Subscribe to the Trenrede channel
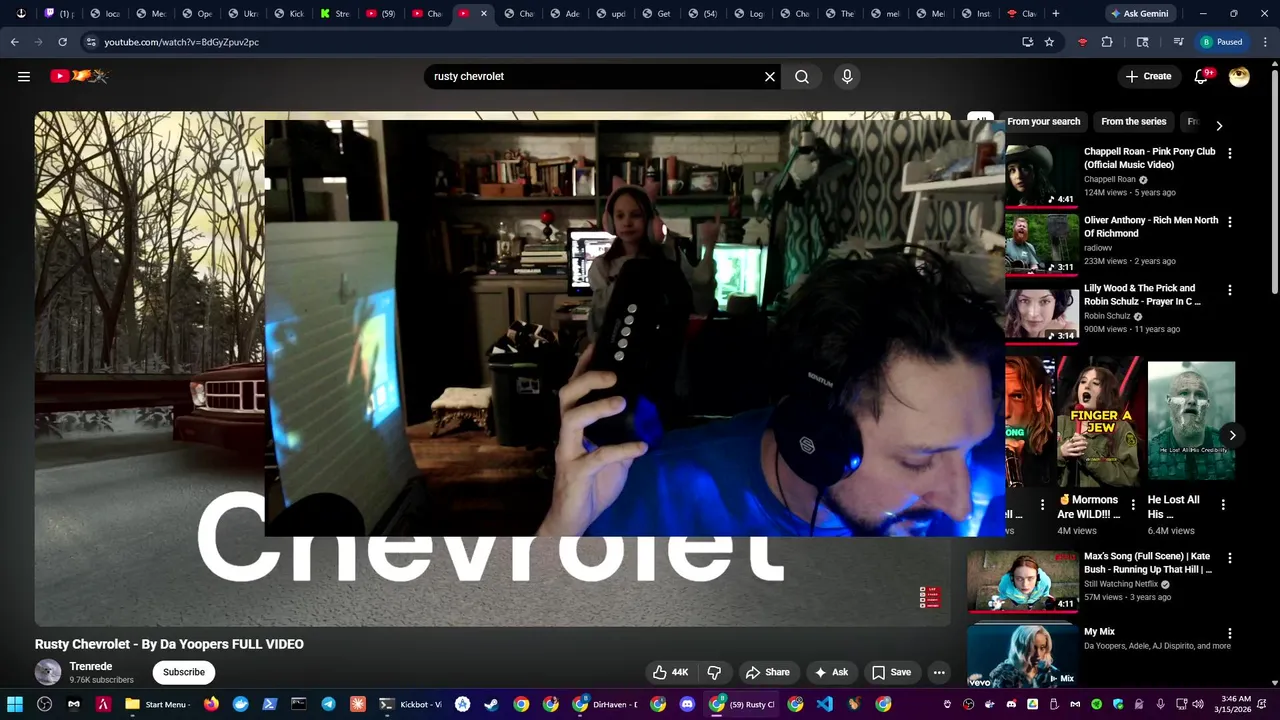The width and height of the screenshot is (1280, 720). click(184, 672)
